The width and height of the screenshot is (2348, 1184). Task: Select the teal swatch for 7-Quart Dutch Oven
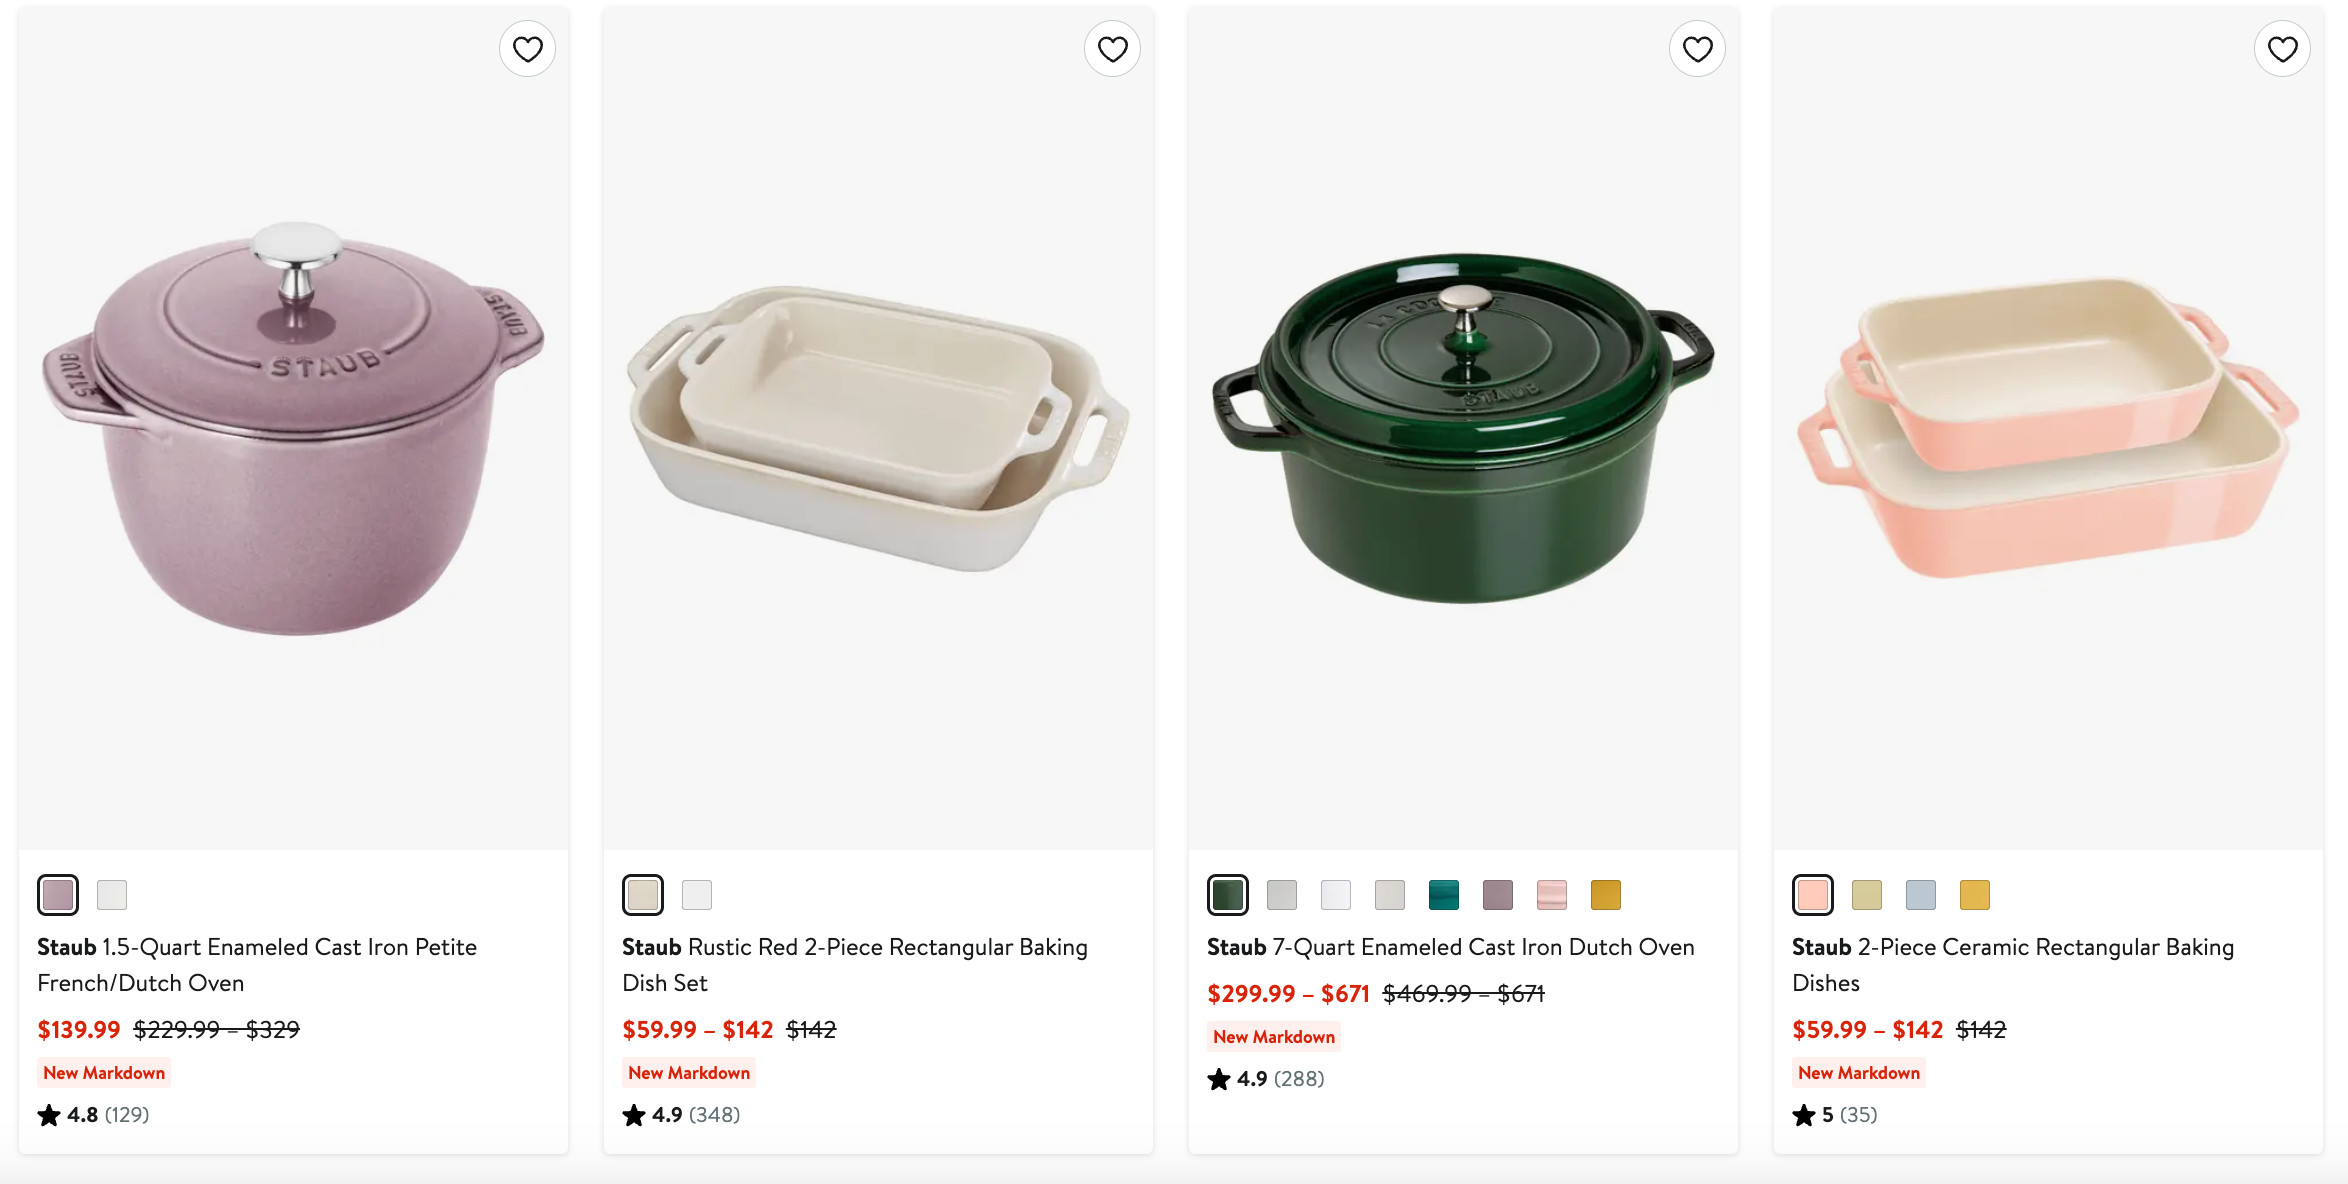point(1443,895)
